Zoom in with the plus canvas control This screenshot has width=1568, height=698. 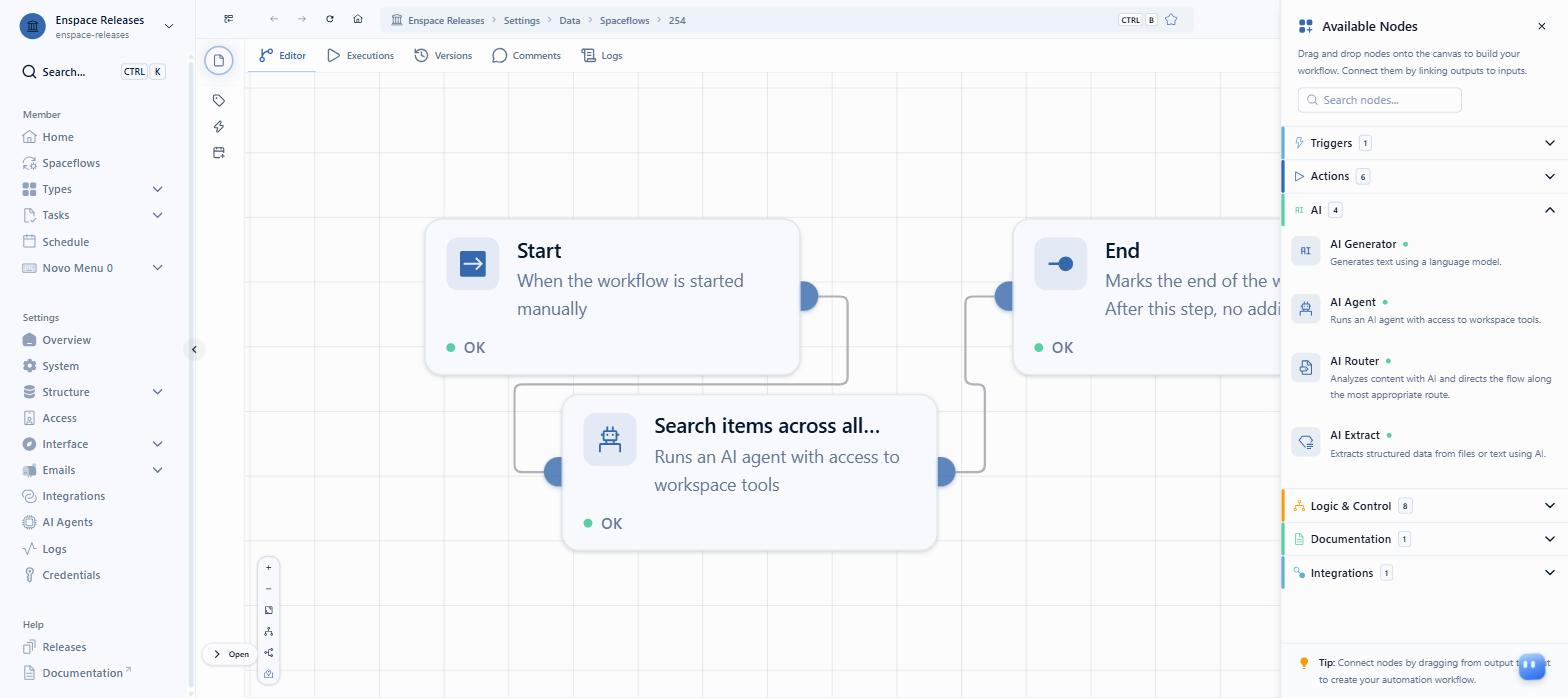coord(268,568)
